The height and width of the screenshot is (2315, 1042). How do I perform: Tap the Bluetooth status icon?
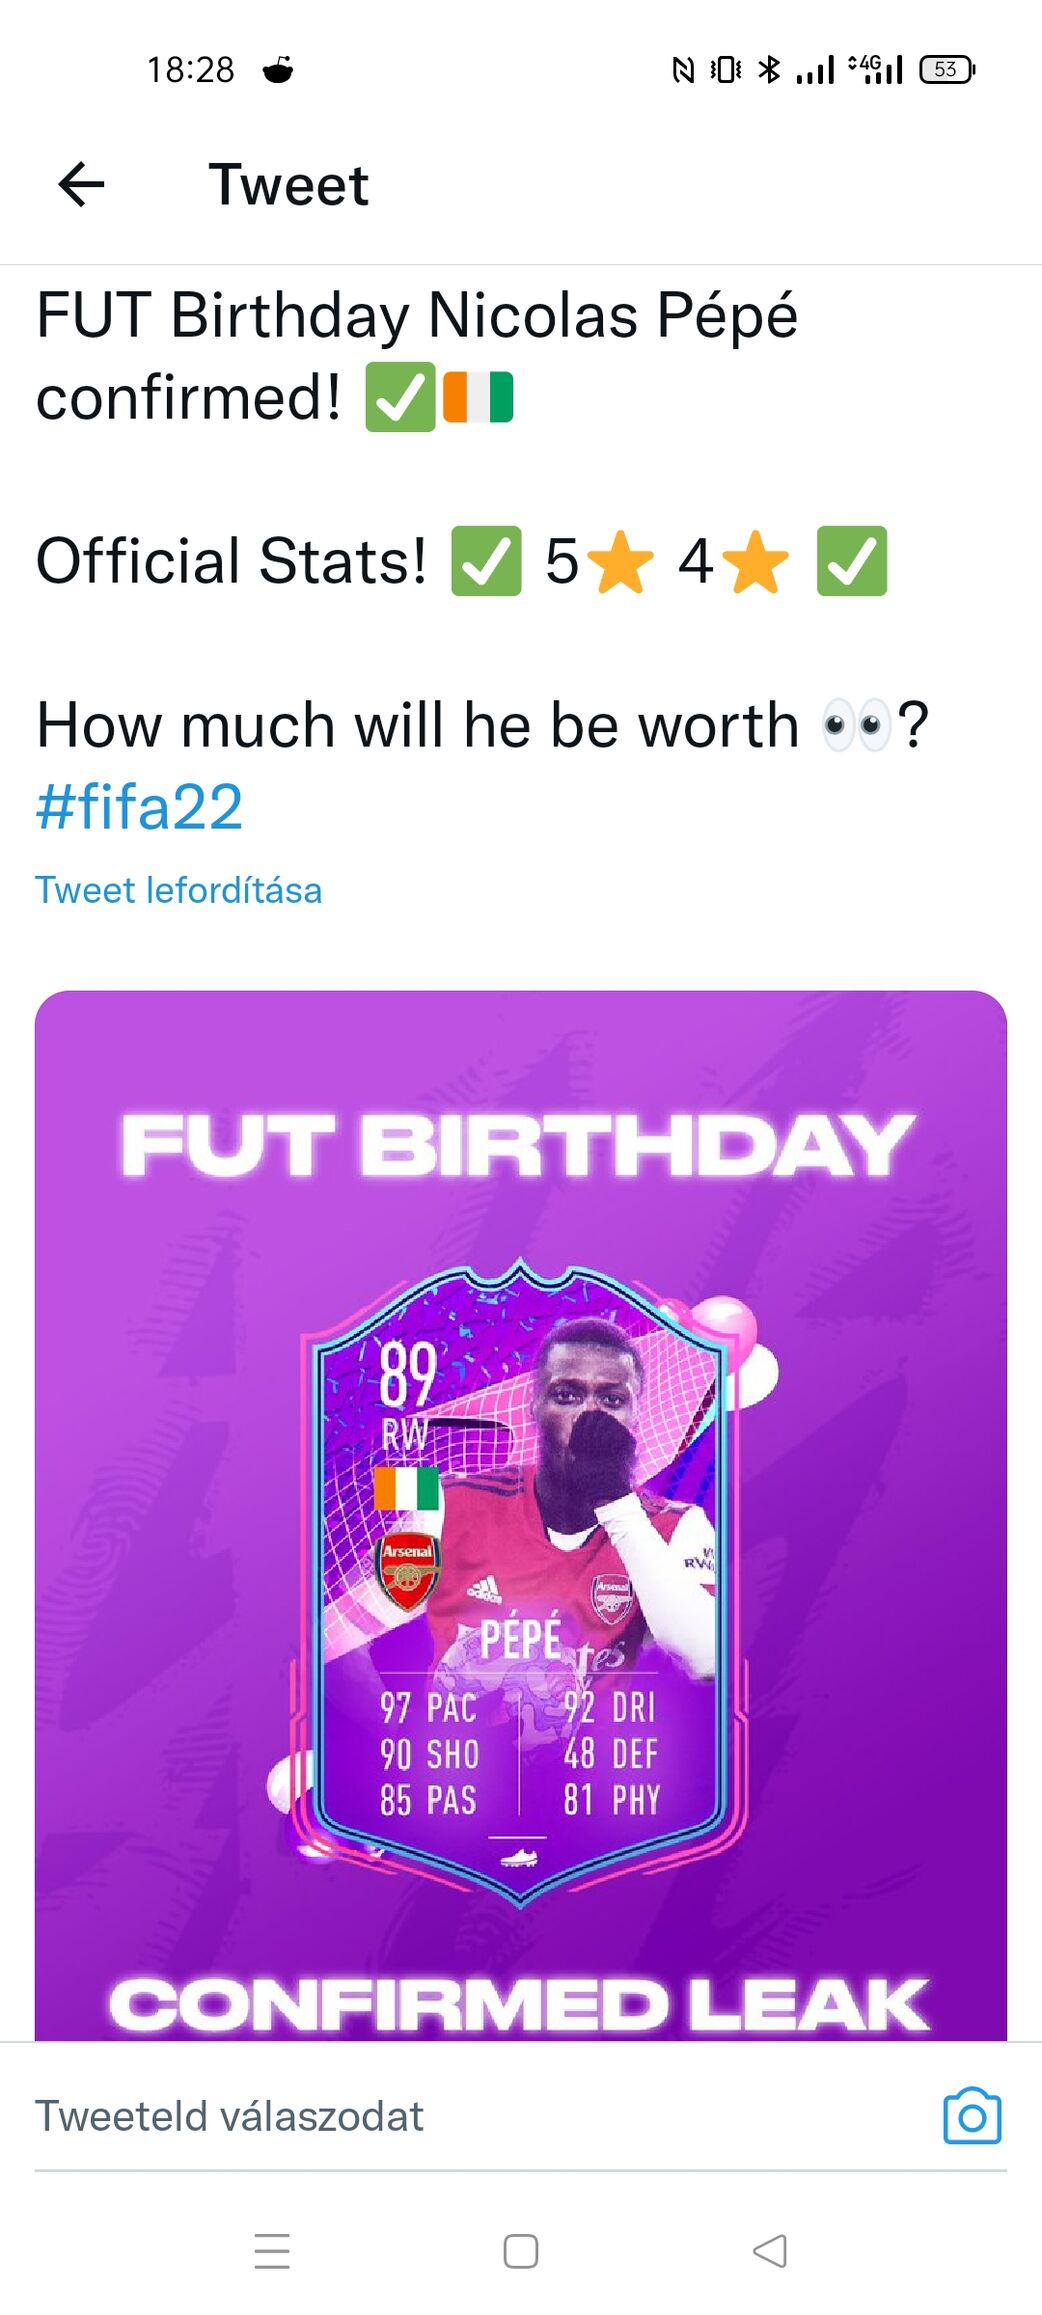point(769,70)
